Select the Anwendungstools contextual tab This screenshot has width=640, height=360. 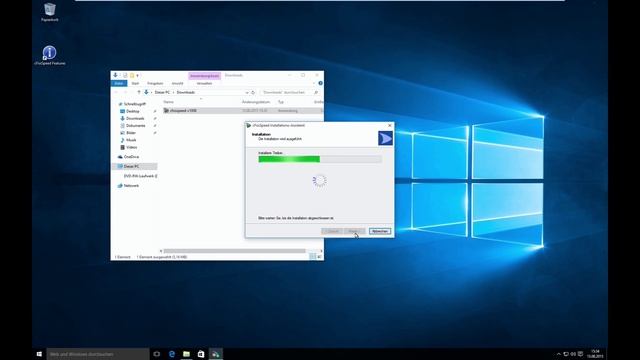click(x=204, y=76)
